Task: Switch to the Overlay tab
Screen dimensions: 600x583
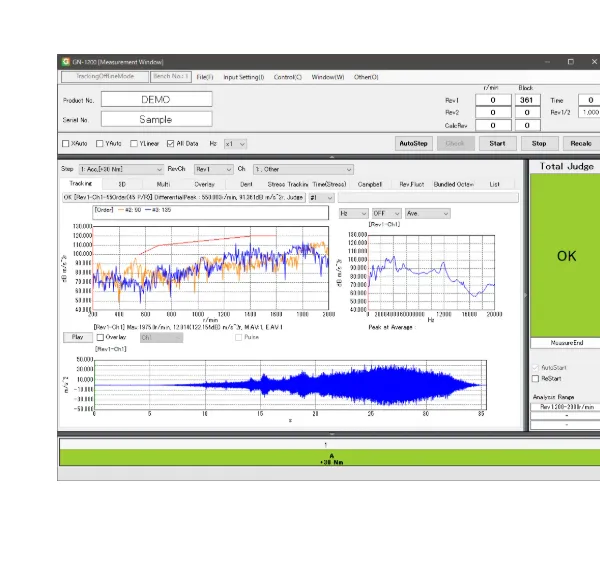Action: 205,184
